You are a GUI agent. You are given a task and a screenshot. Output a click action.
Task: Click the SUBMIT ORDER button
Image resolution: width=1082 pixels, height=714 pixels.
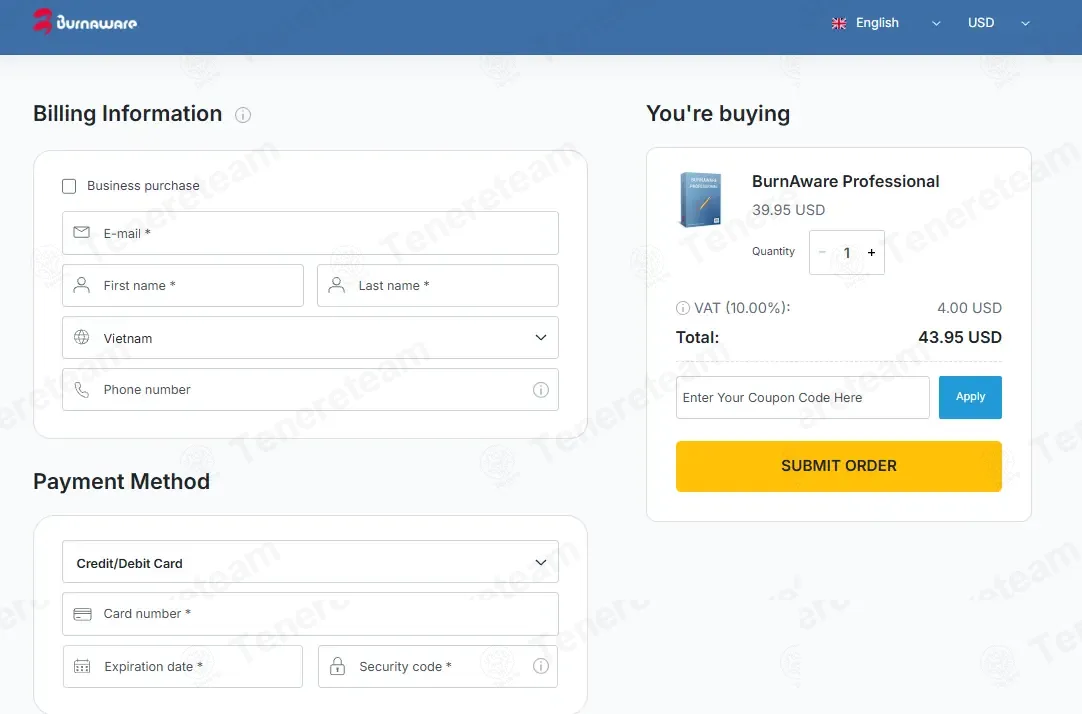click(x=838, y=466)
